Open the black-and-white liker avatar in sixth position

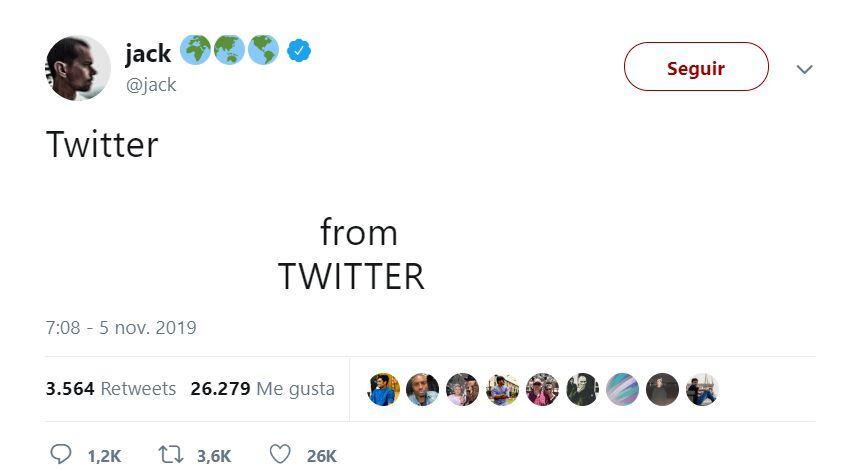[x=582, y=389]
